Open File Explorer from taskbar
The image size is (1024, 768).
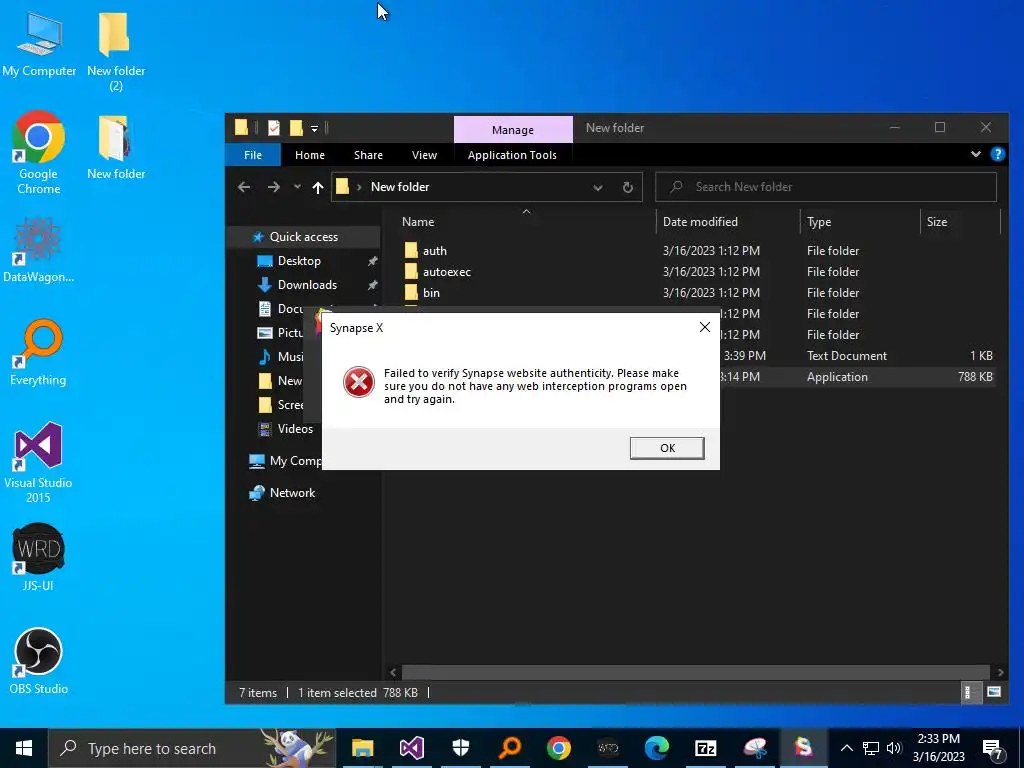pos(362,748)
